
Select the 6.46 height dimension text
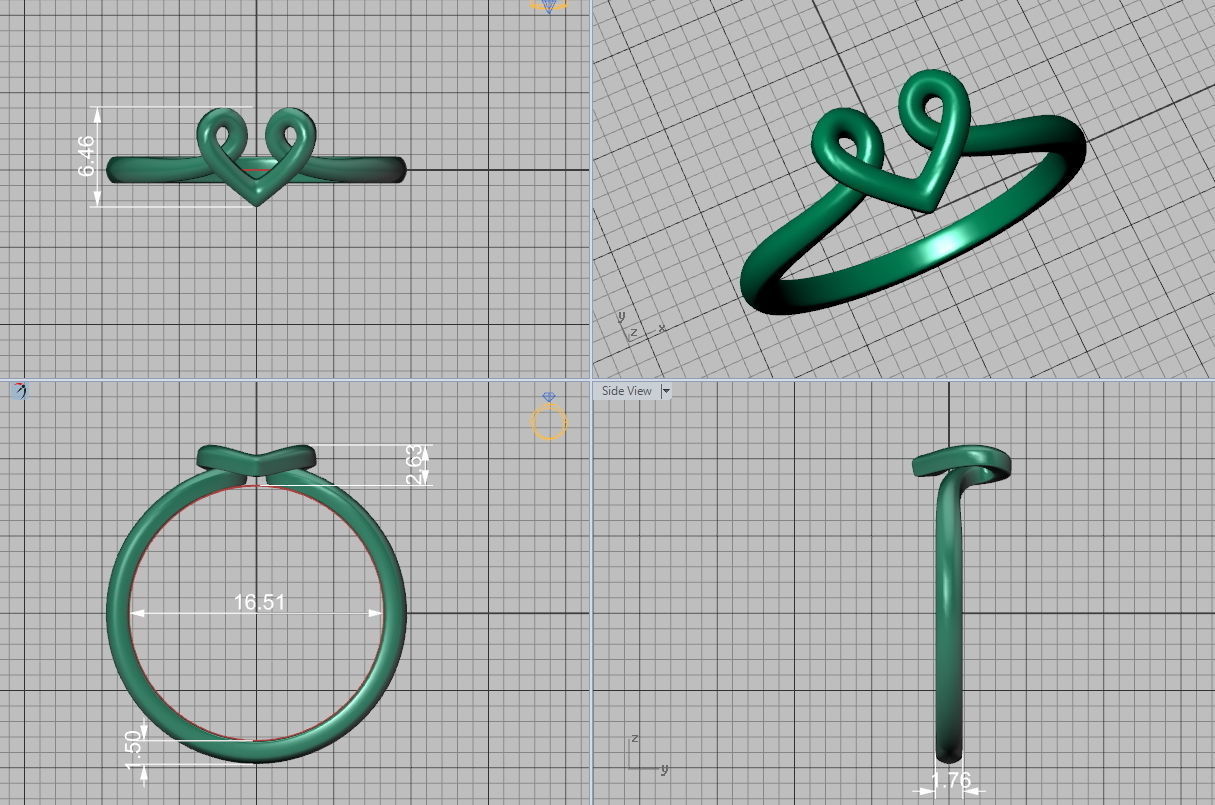[x=87, y=156]
